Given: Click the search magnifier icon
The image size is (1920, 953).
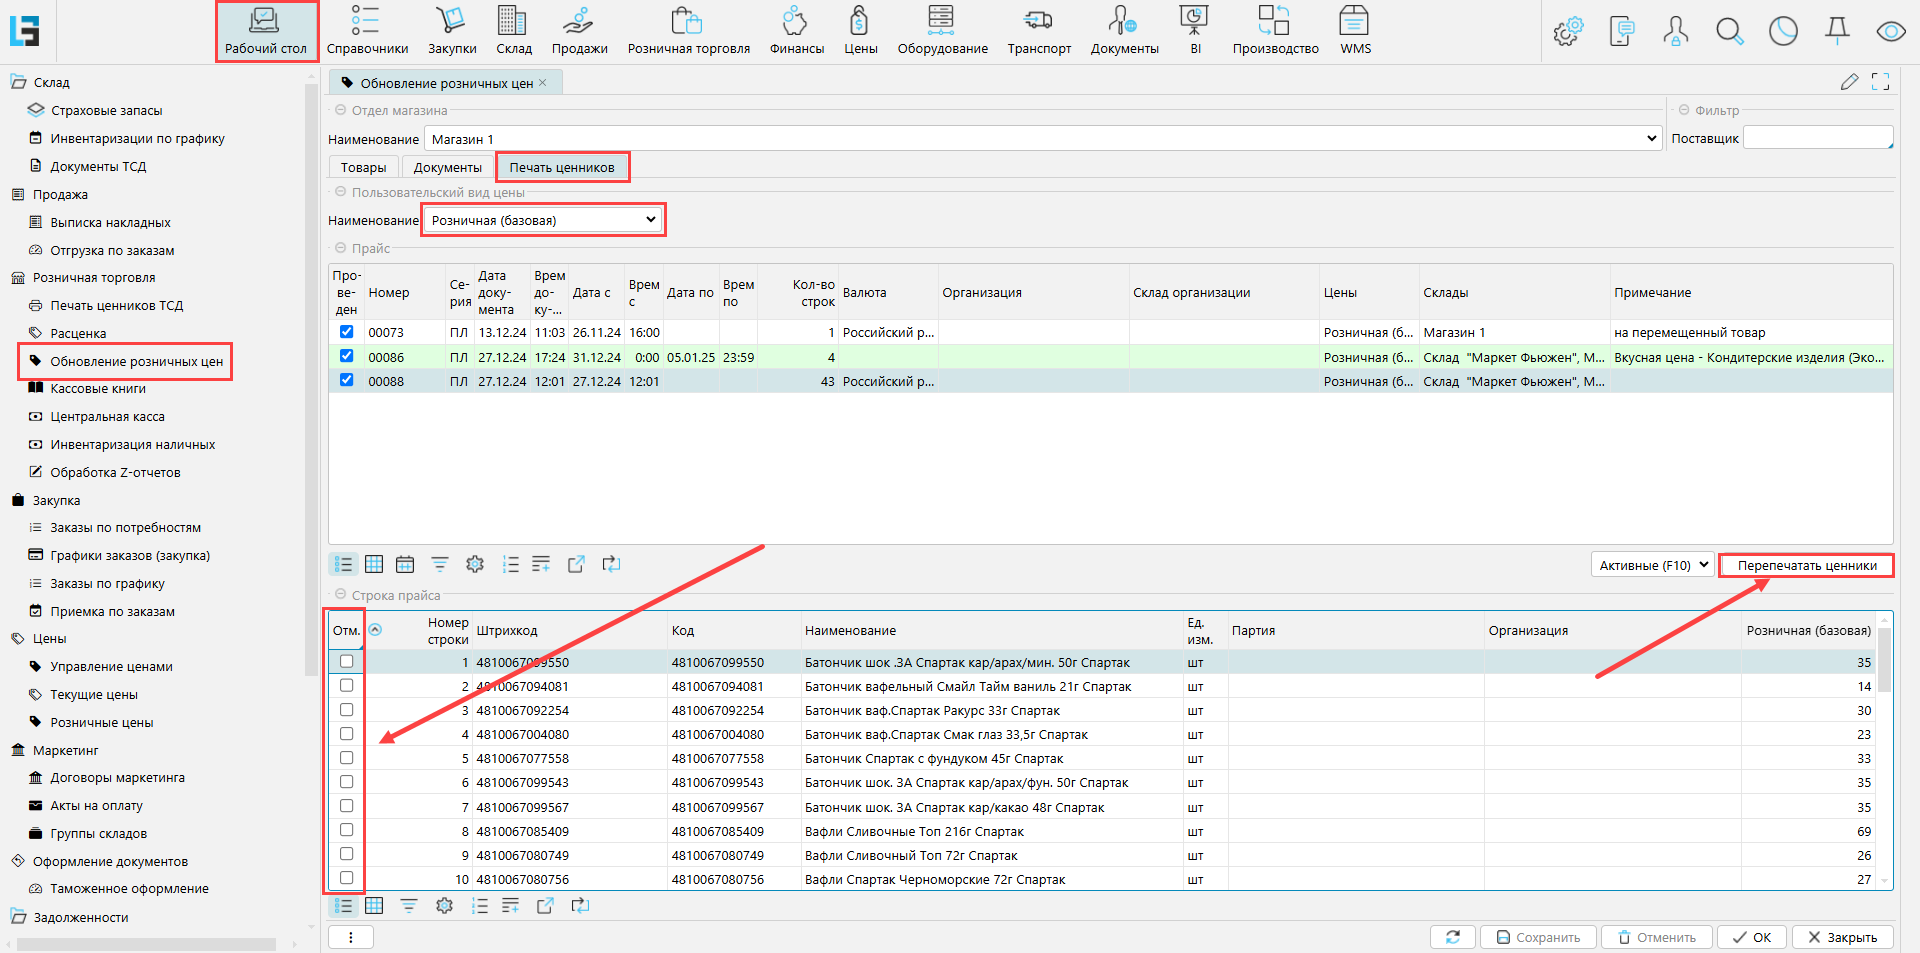Looking at the screenshot, I should pos(1729,32).
